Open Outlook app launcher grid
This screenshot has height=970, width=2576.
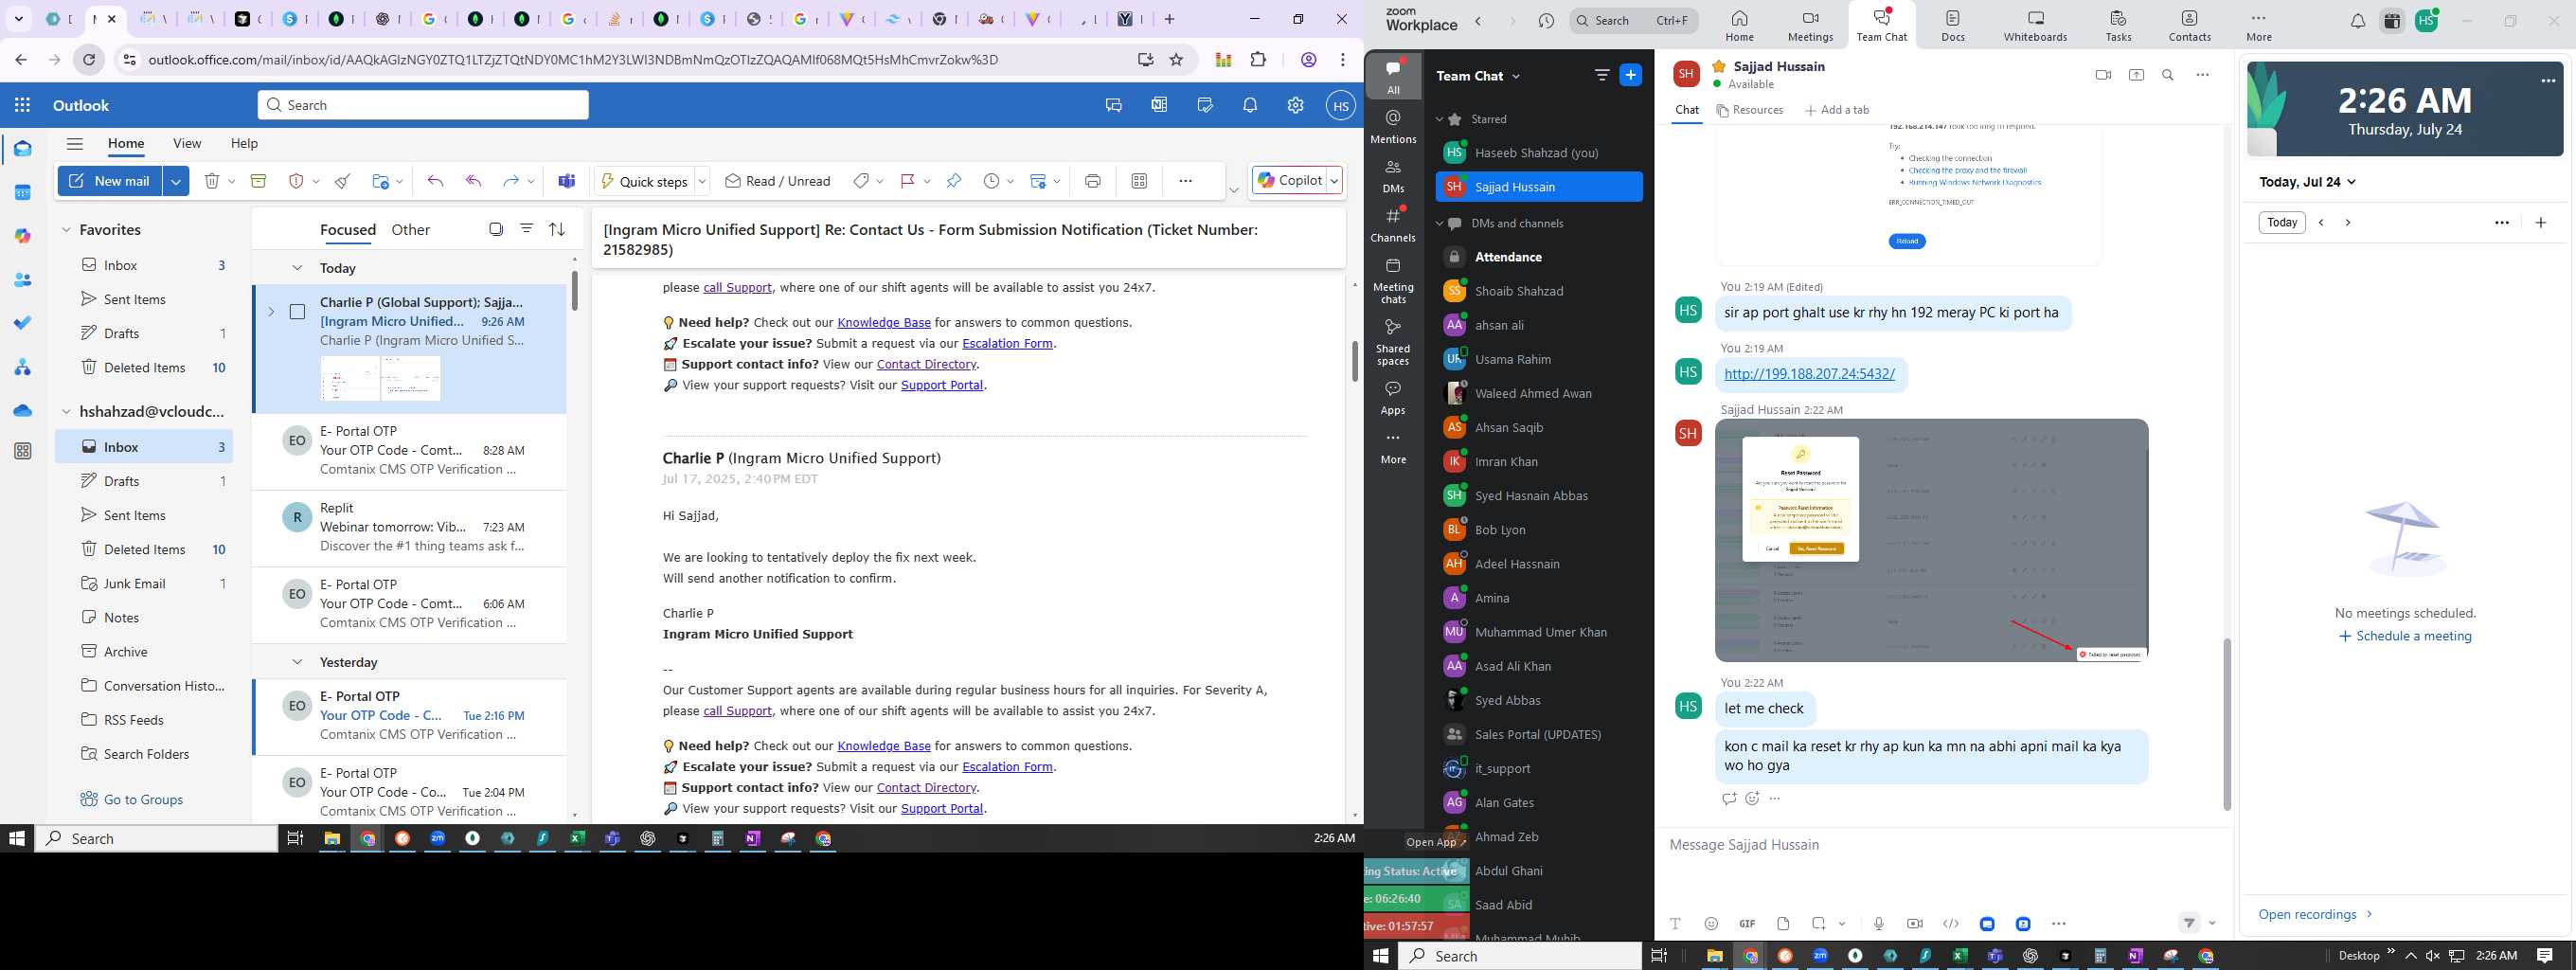[x=22, y=105]
